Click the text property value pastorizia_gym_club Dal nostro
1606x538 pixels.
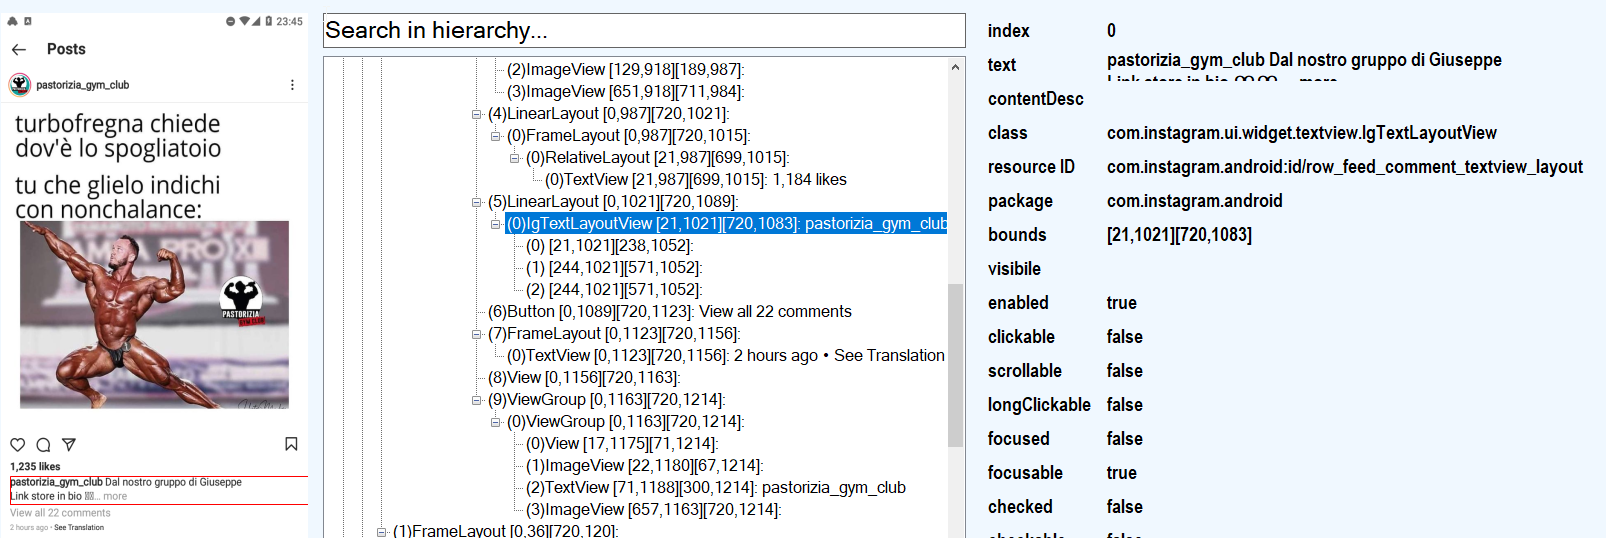pos(1304,65)
